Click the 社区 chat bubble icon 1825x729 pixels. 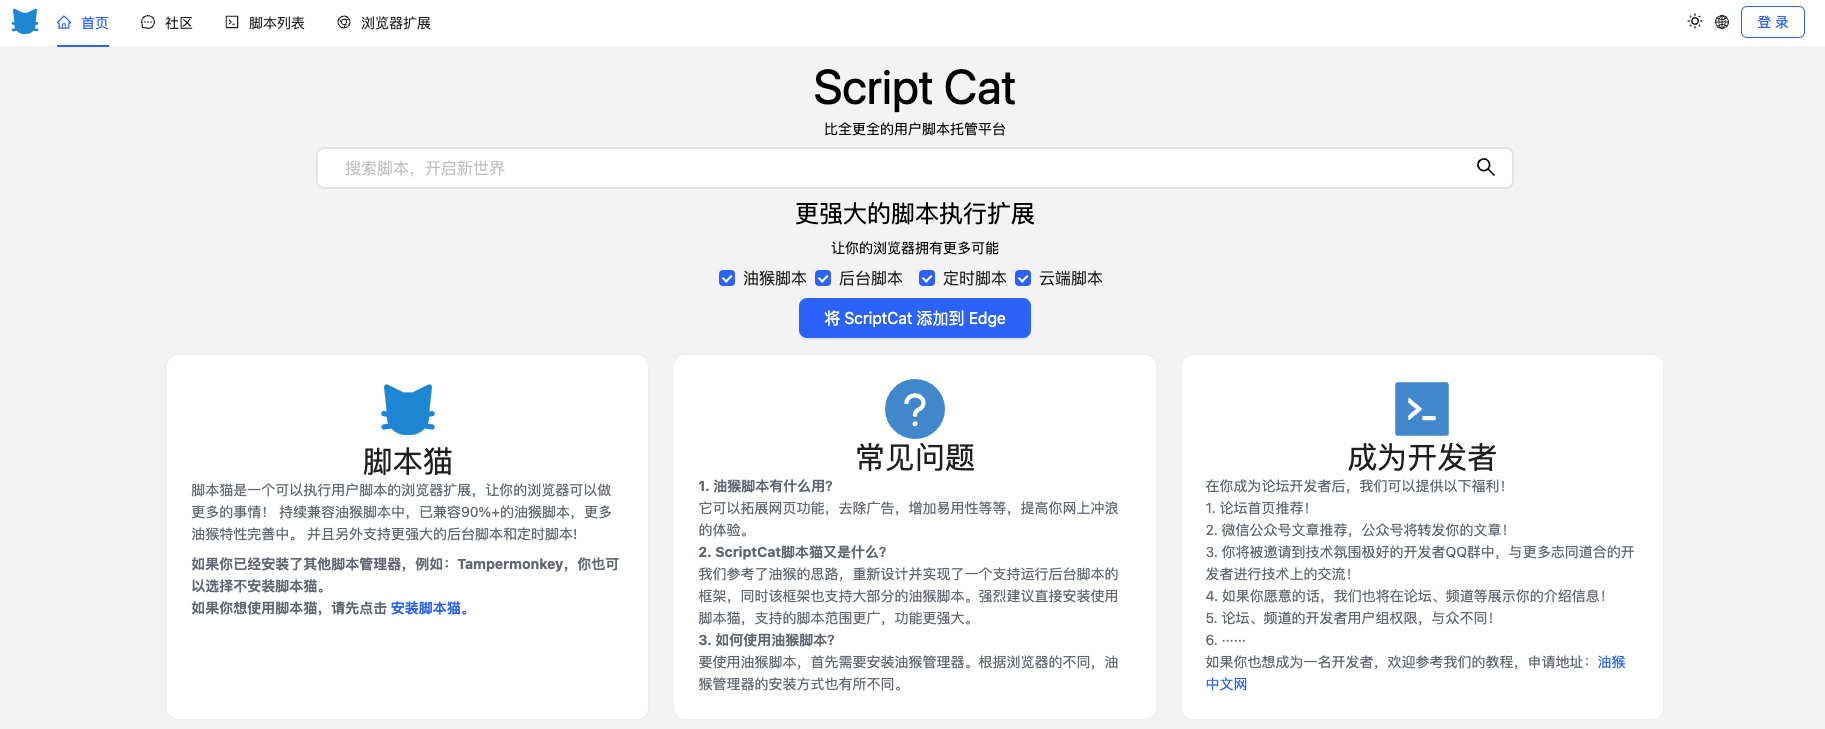point(148,22)
